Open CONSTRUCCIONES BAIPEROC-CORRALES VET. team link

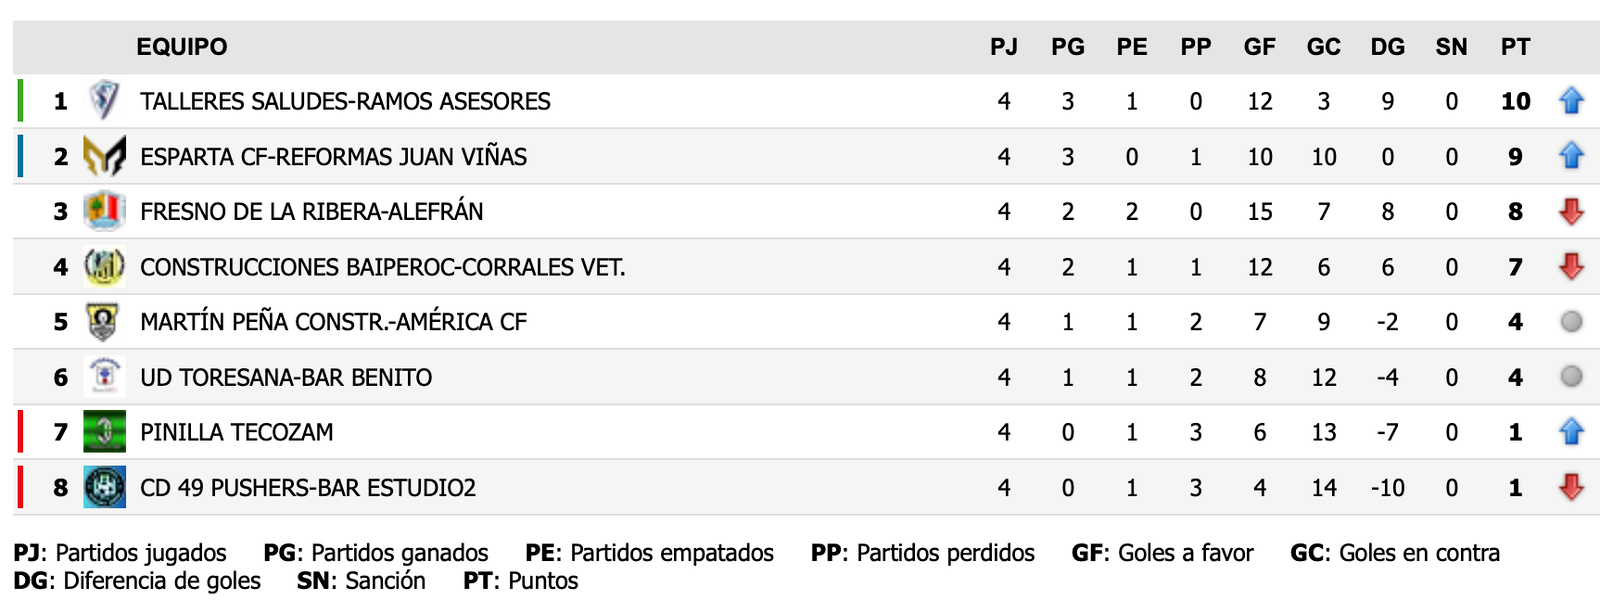[382, 268]
